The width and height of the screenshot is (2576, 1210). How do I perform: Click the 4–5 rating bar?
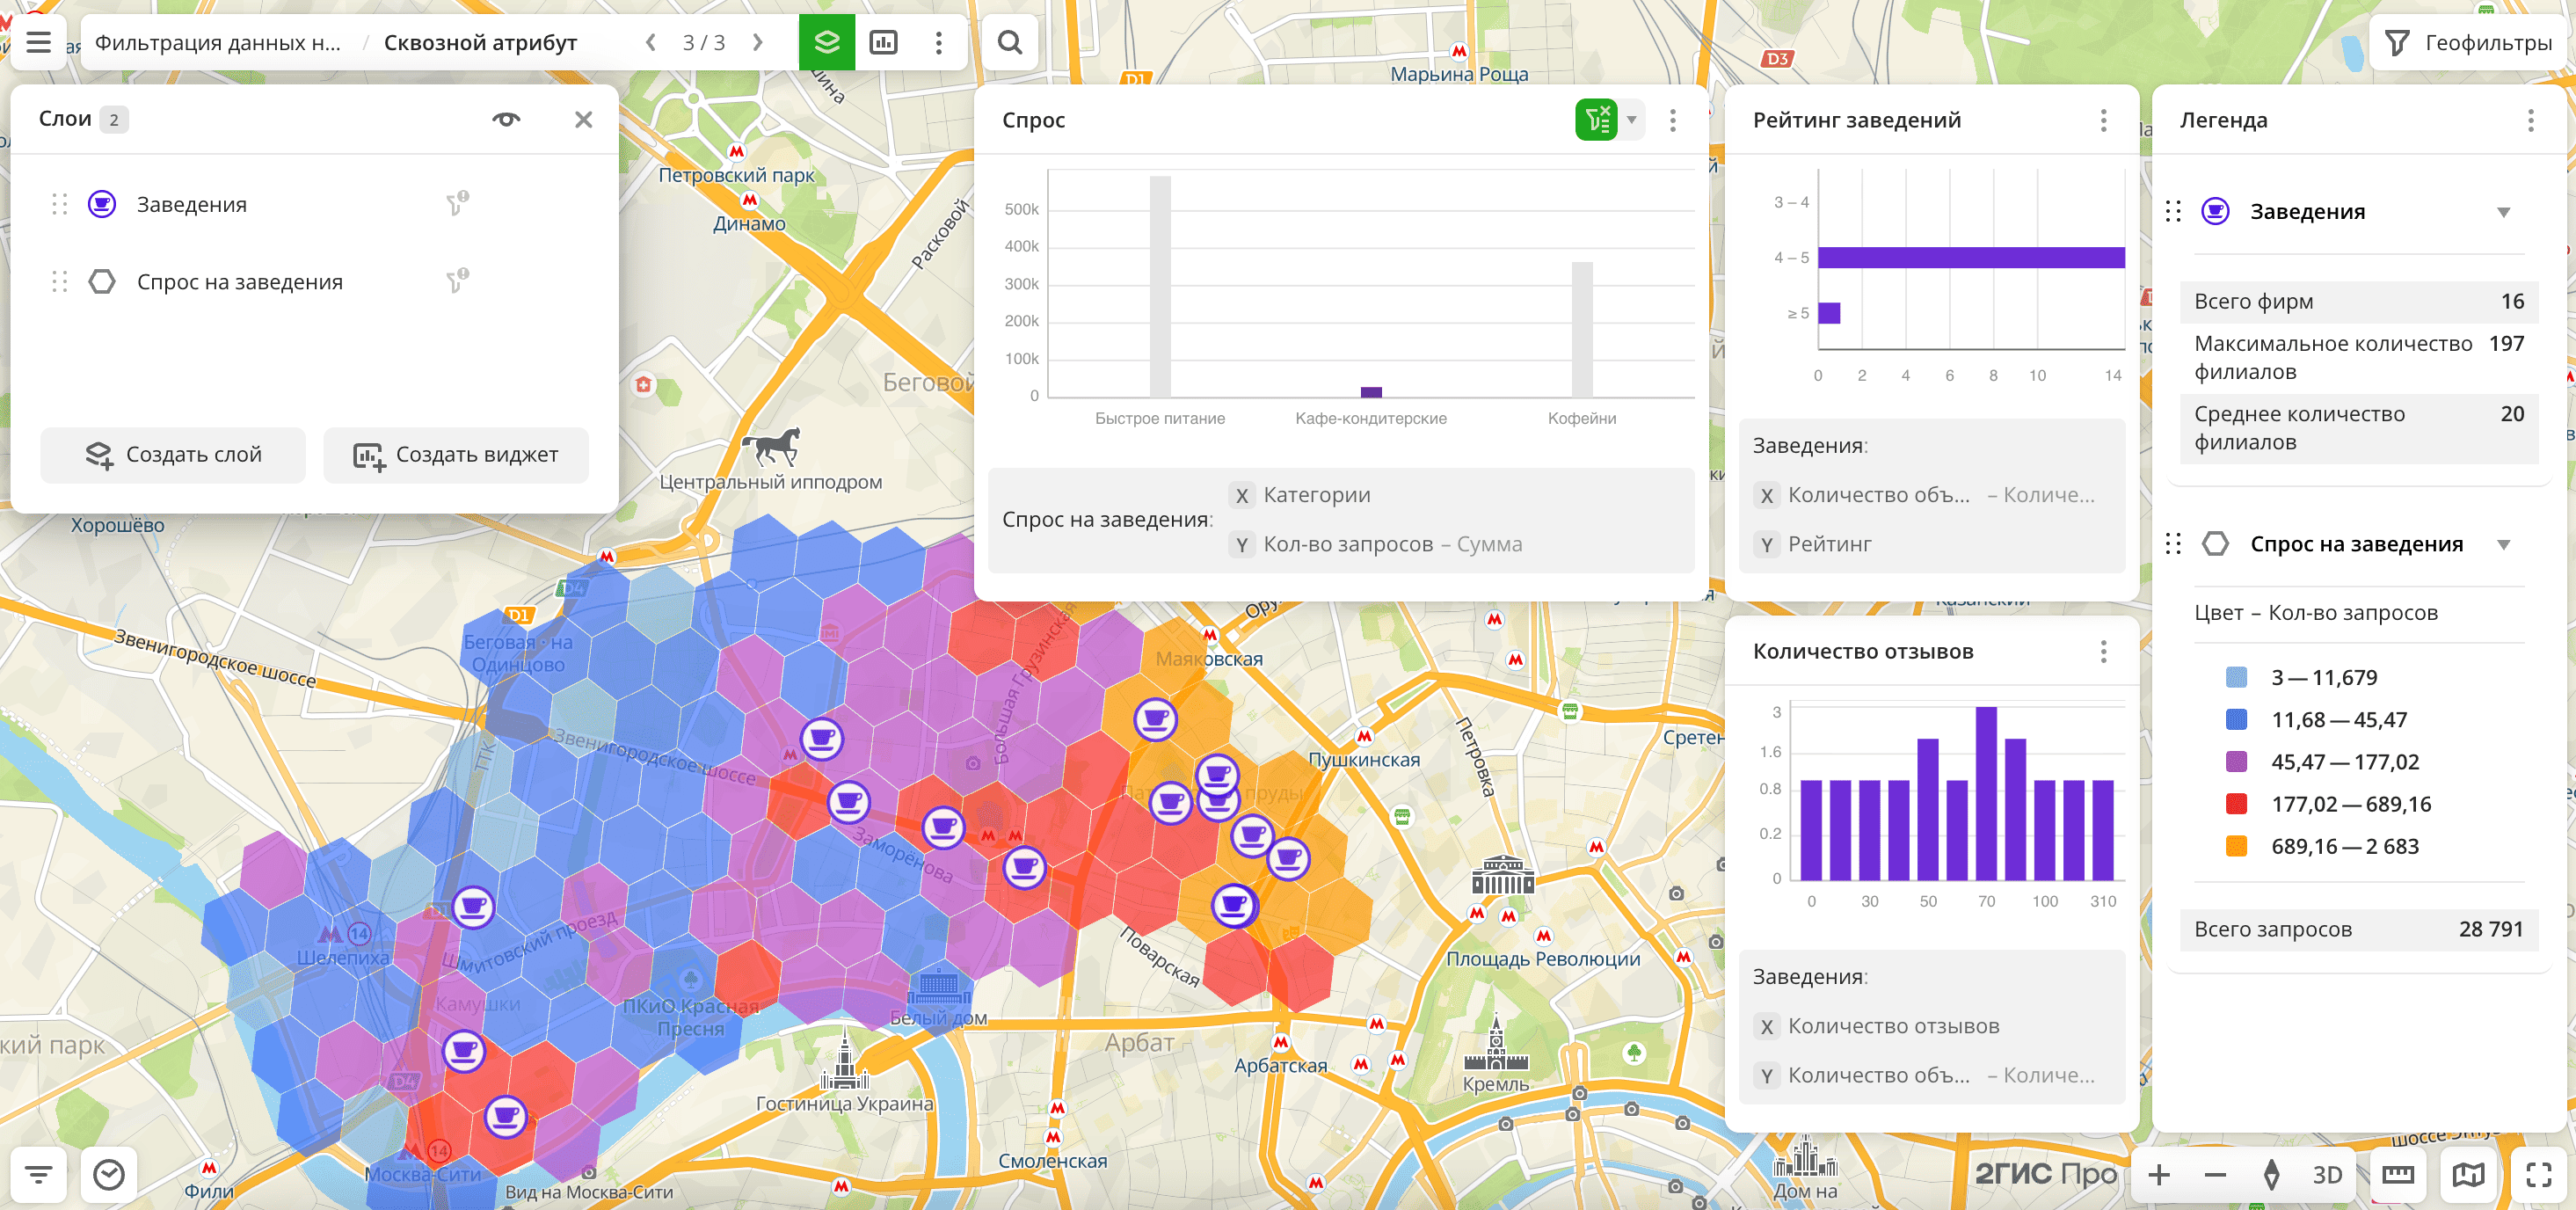[1970, 258]
